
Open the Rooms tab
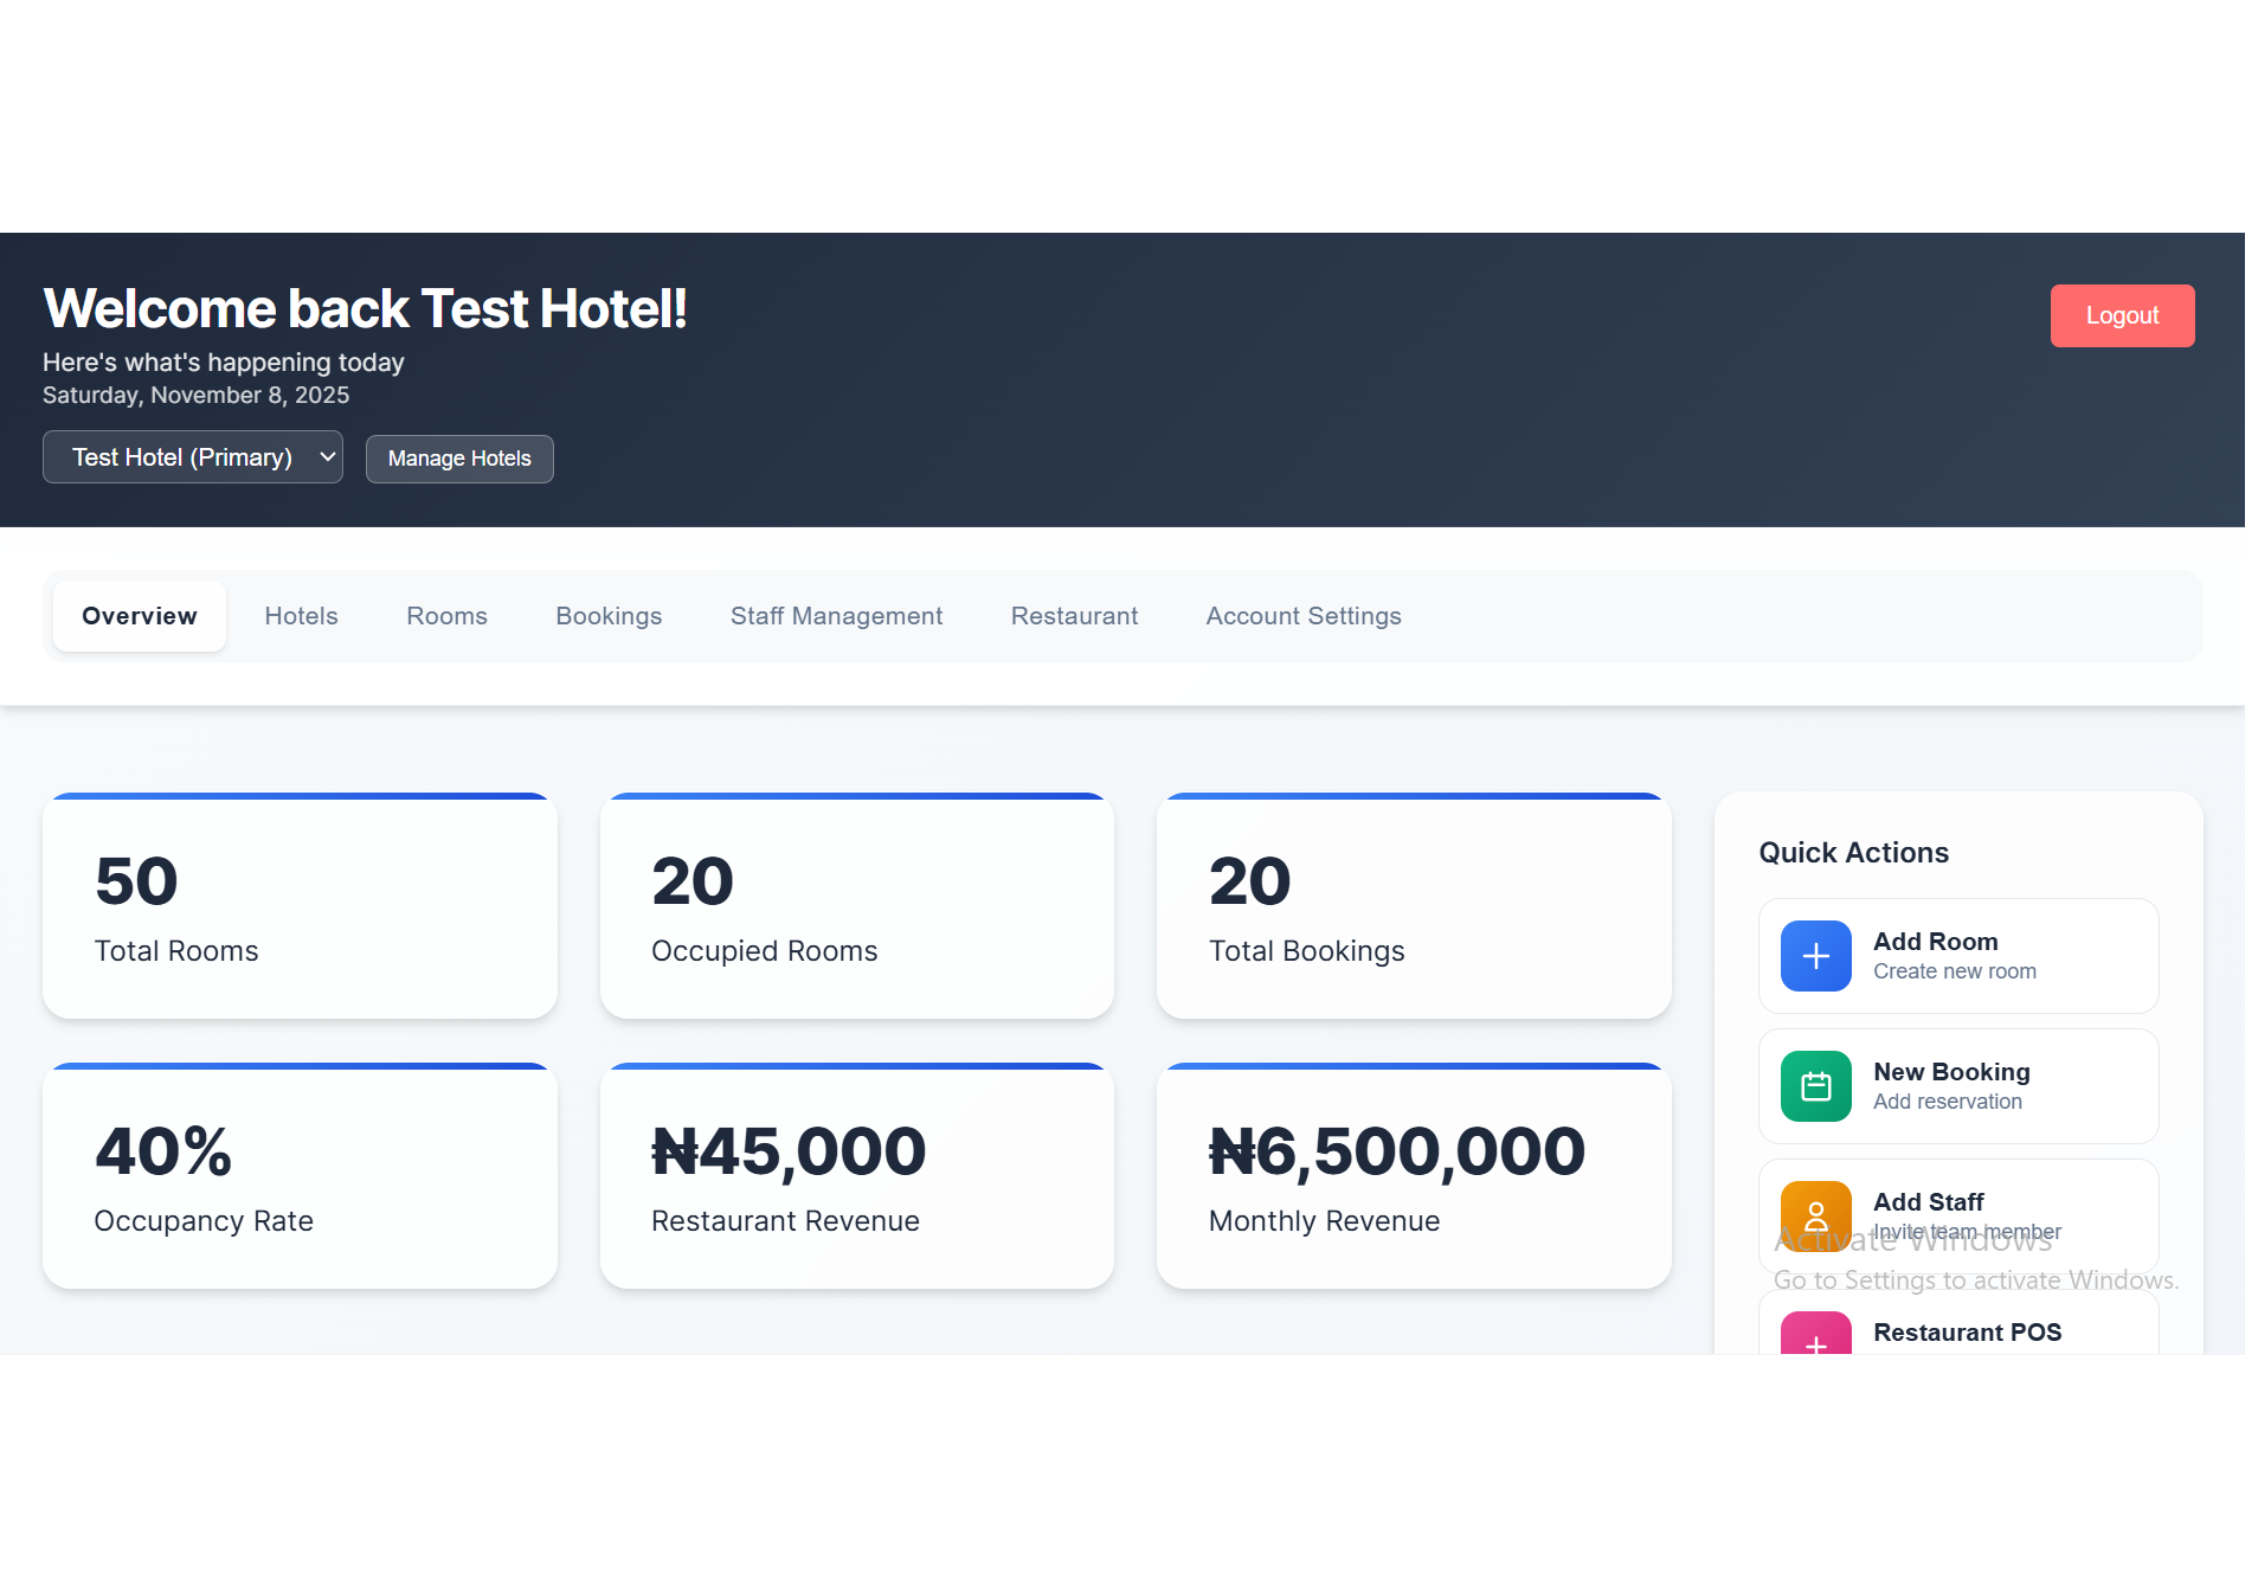[446, 616]
